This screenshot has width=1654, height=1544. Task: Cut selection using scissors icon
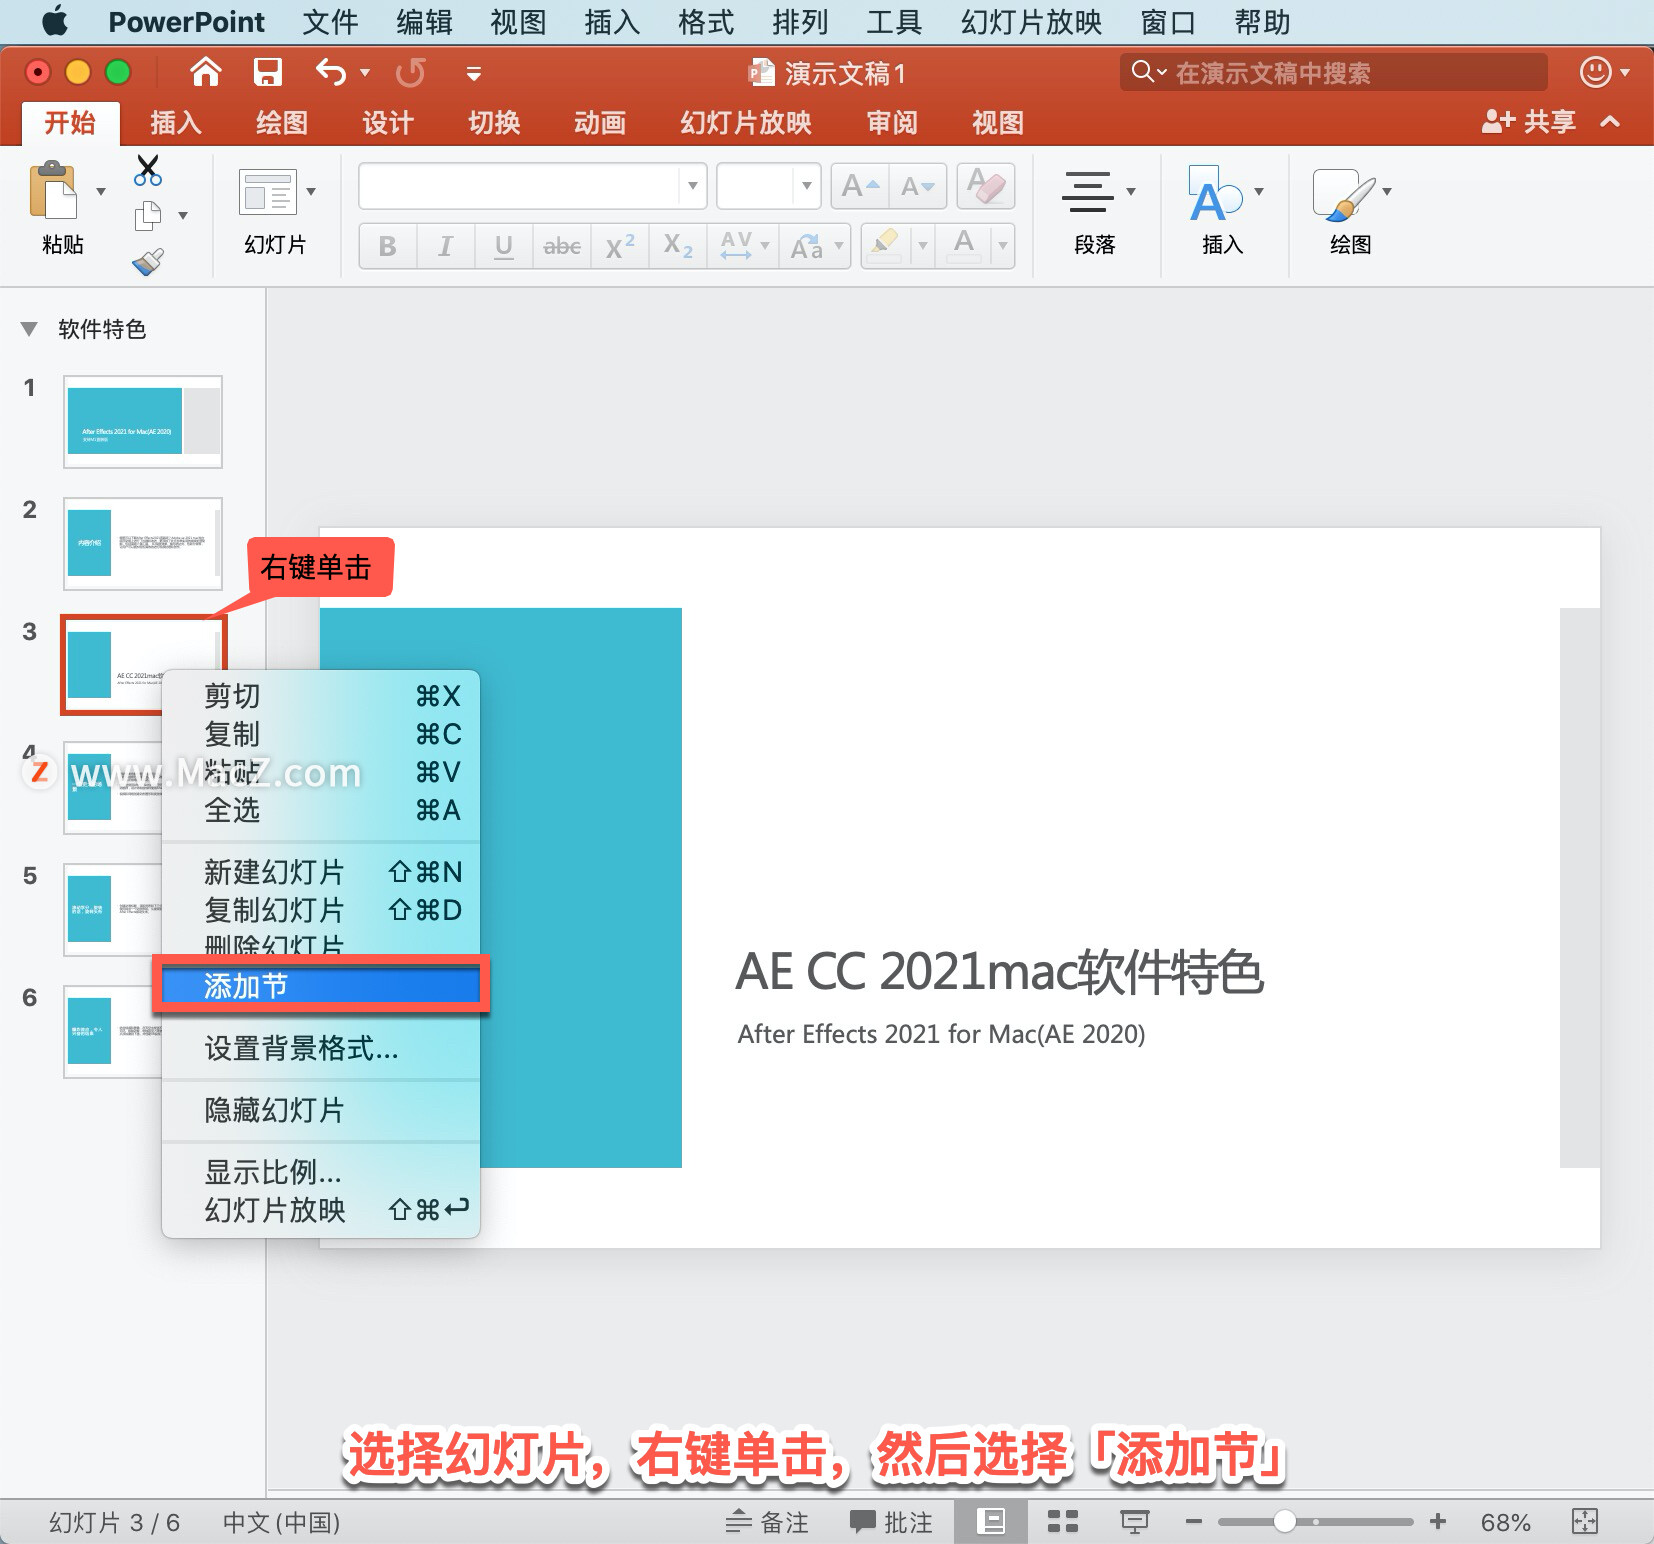click(x=148, y=170)
